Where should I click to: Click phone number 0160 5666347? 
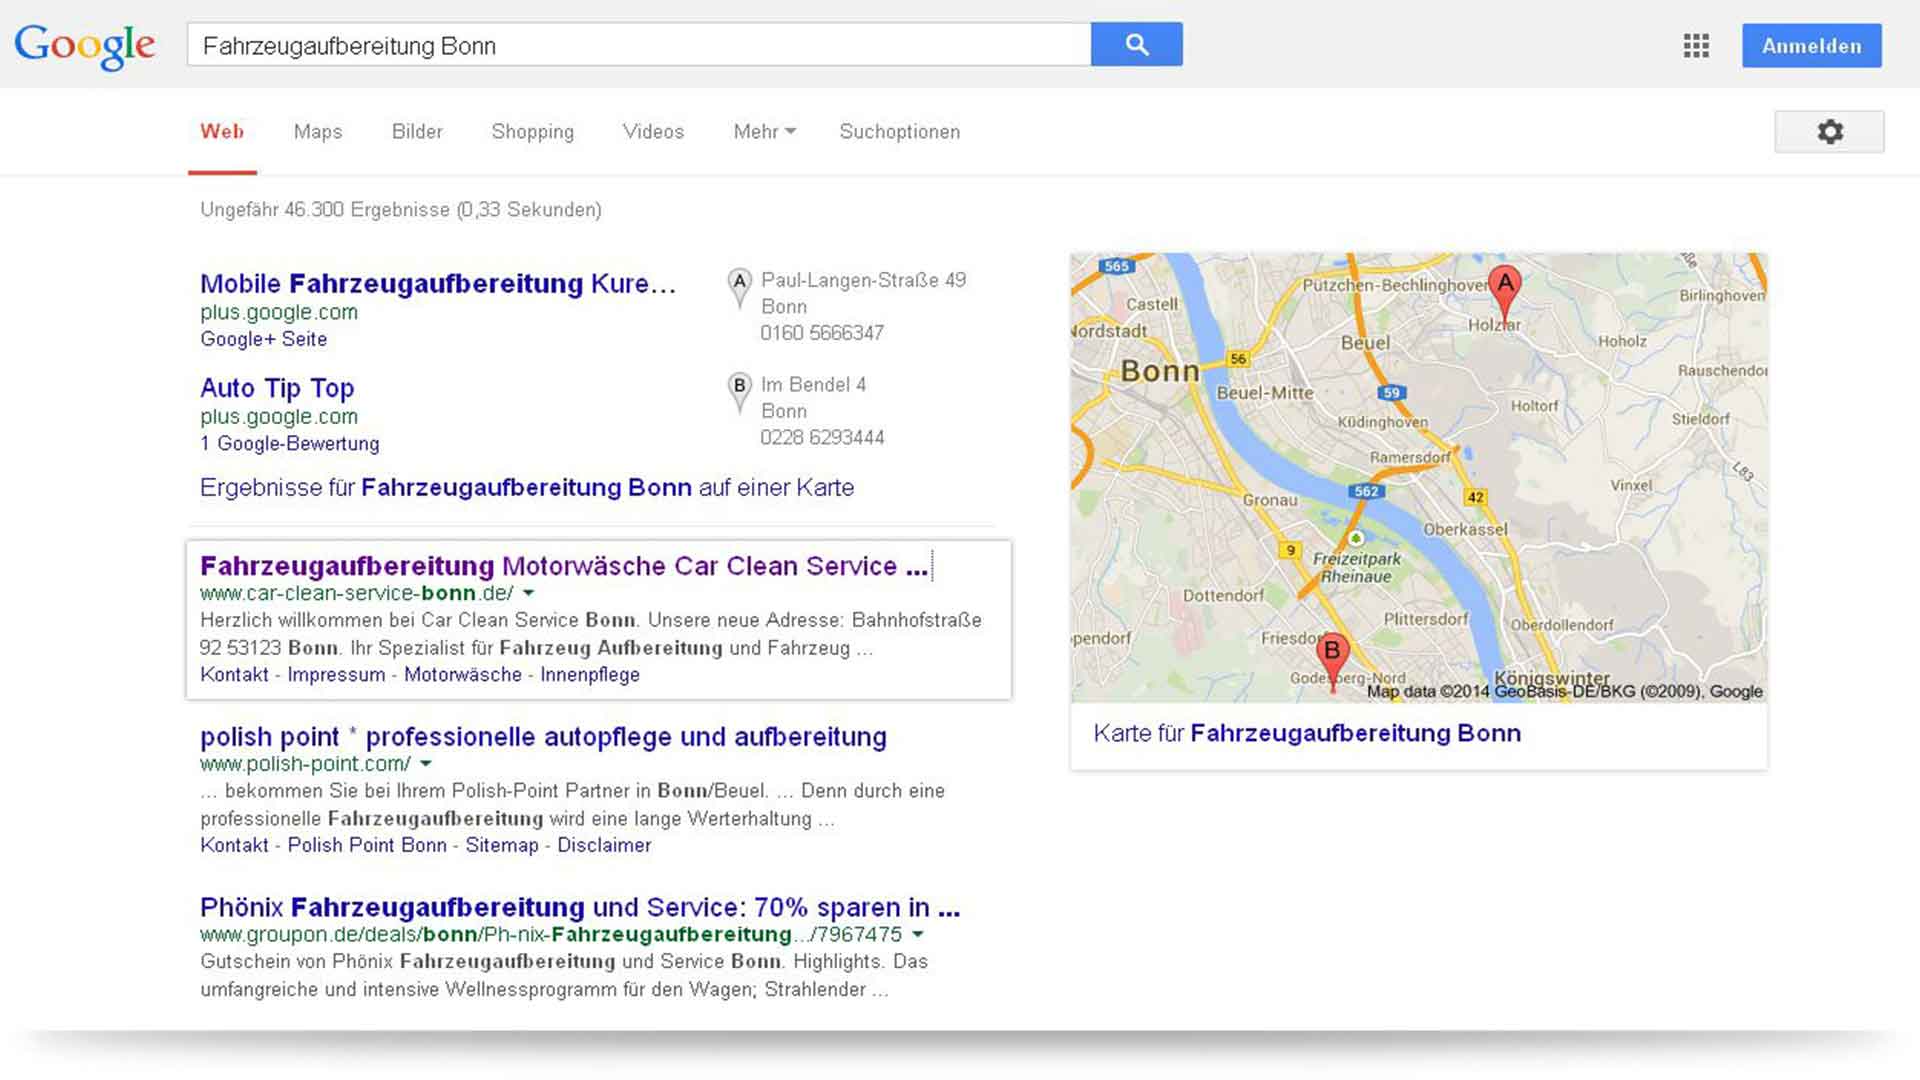pyautogui.click(x=822, y=333)
